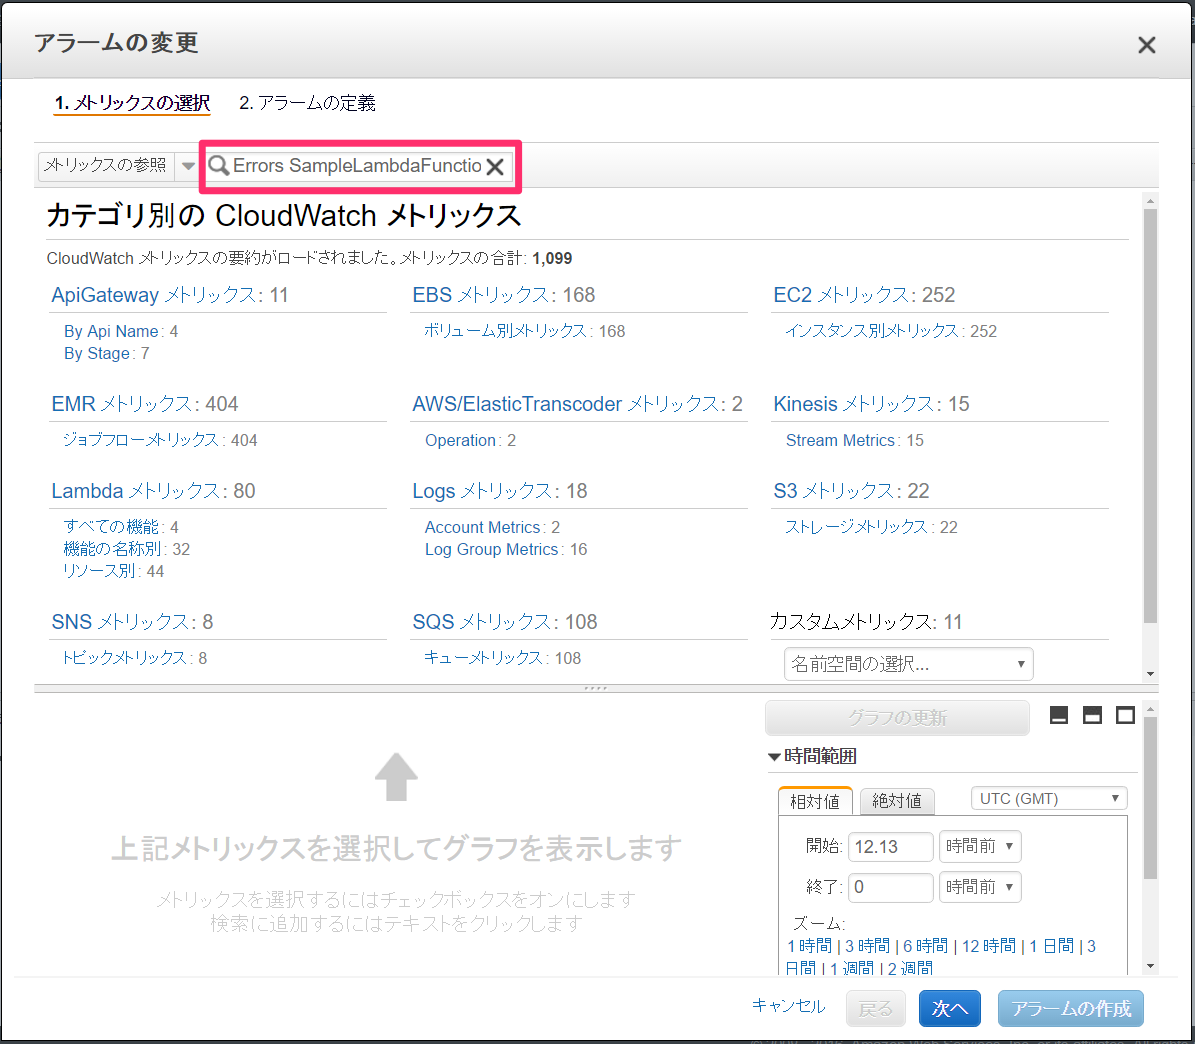Select the 相対値 tab
Image resolution: width=1195 pixels, height=1044 pixels.
[x=815, y=801]
